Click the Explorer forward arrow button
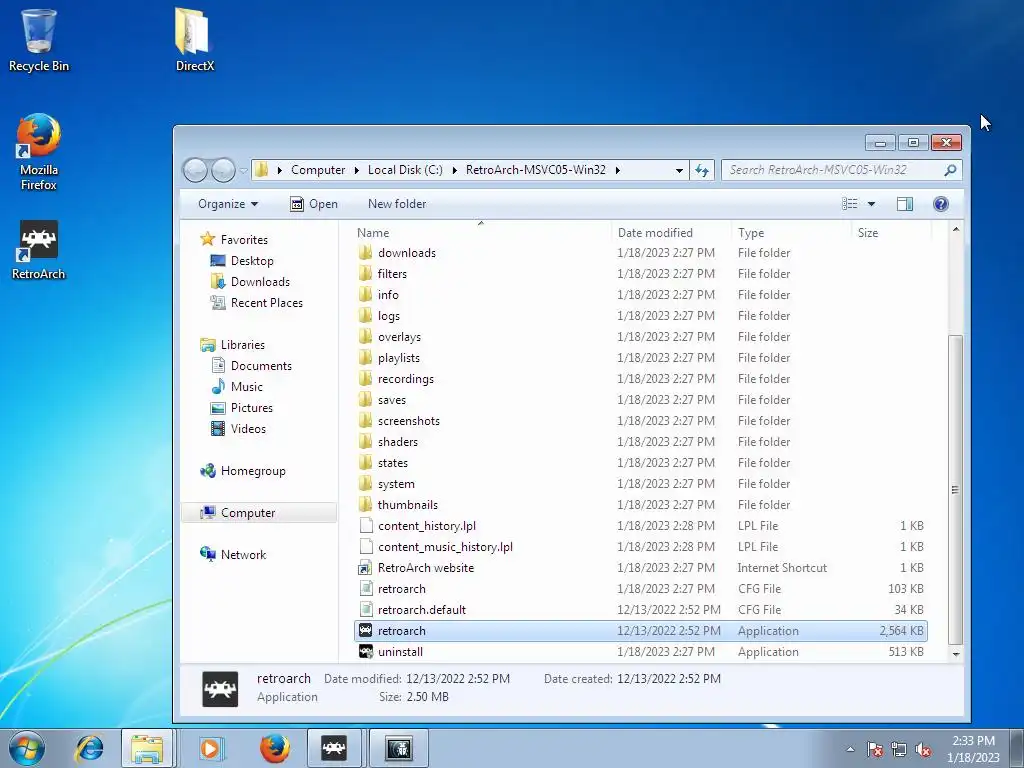Image resolution: width=1024 pixels, height=768 pixels. [223, 170]
